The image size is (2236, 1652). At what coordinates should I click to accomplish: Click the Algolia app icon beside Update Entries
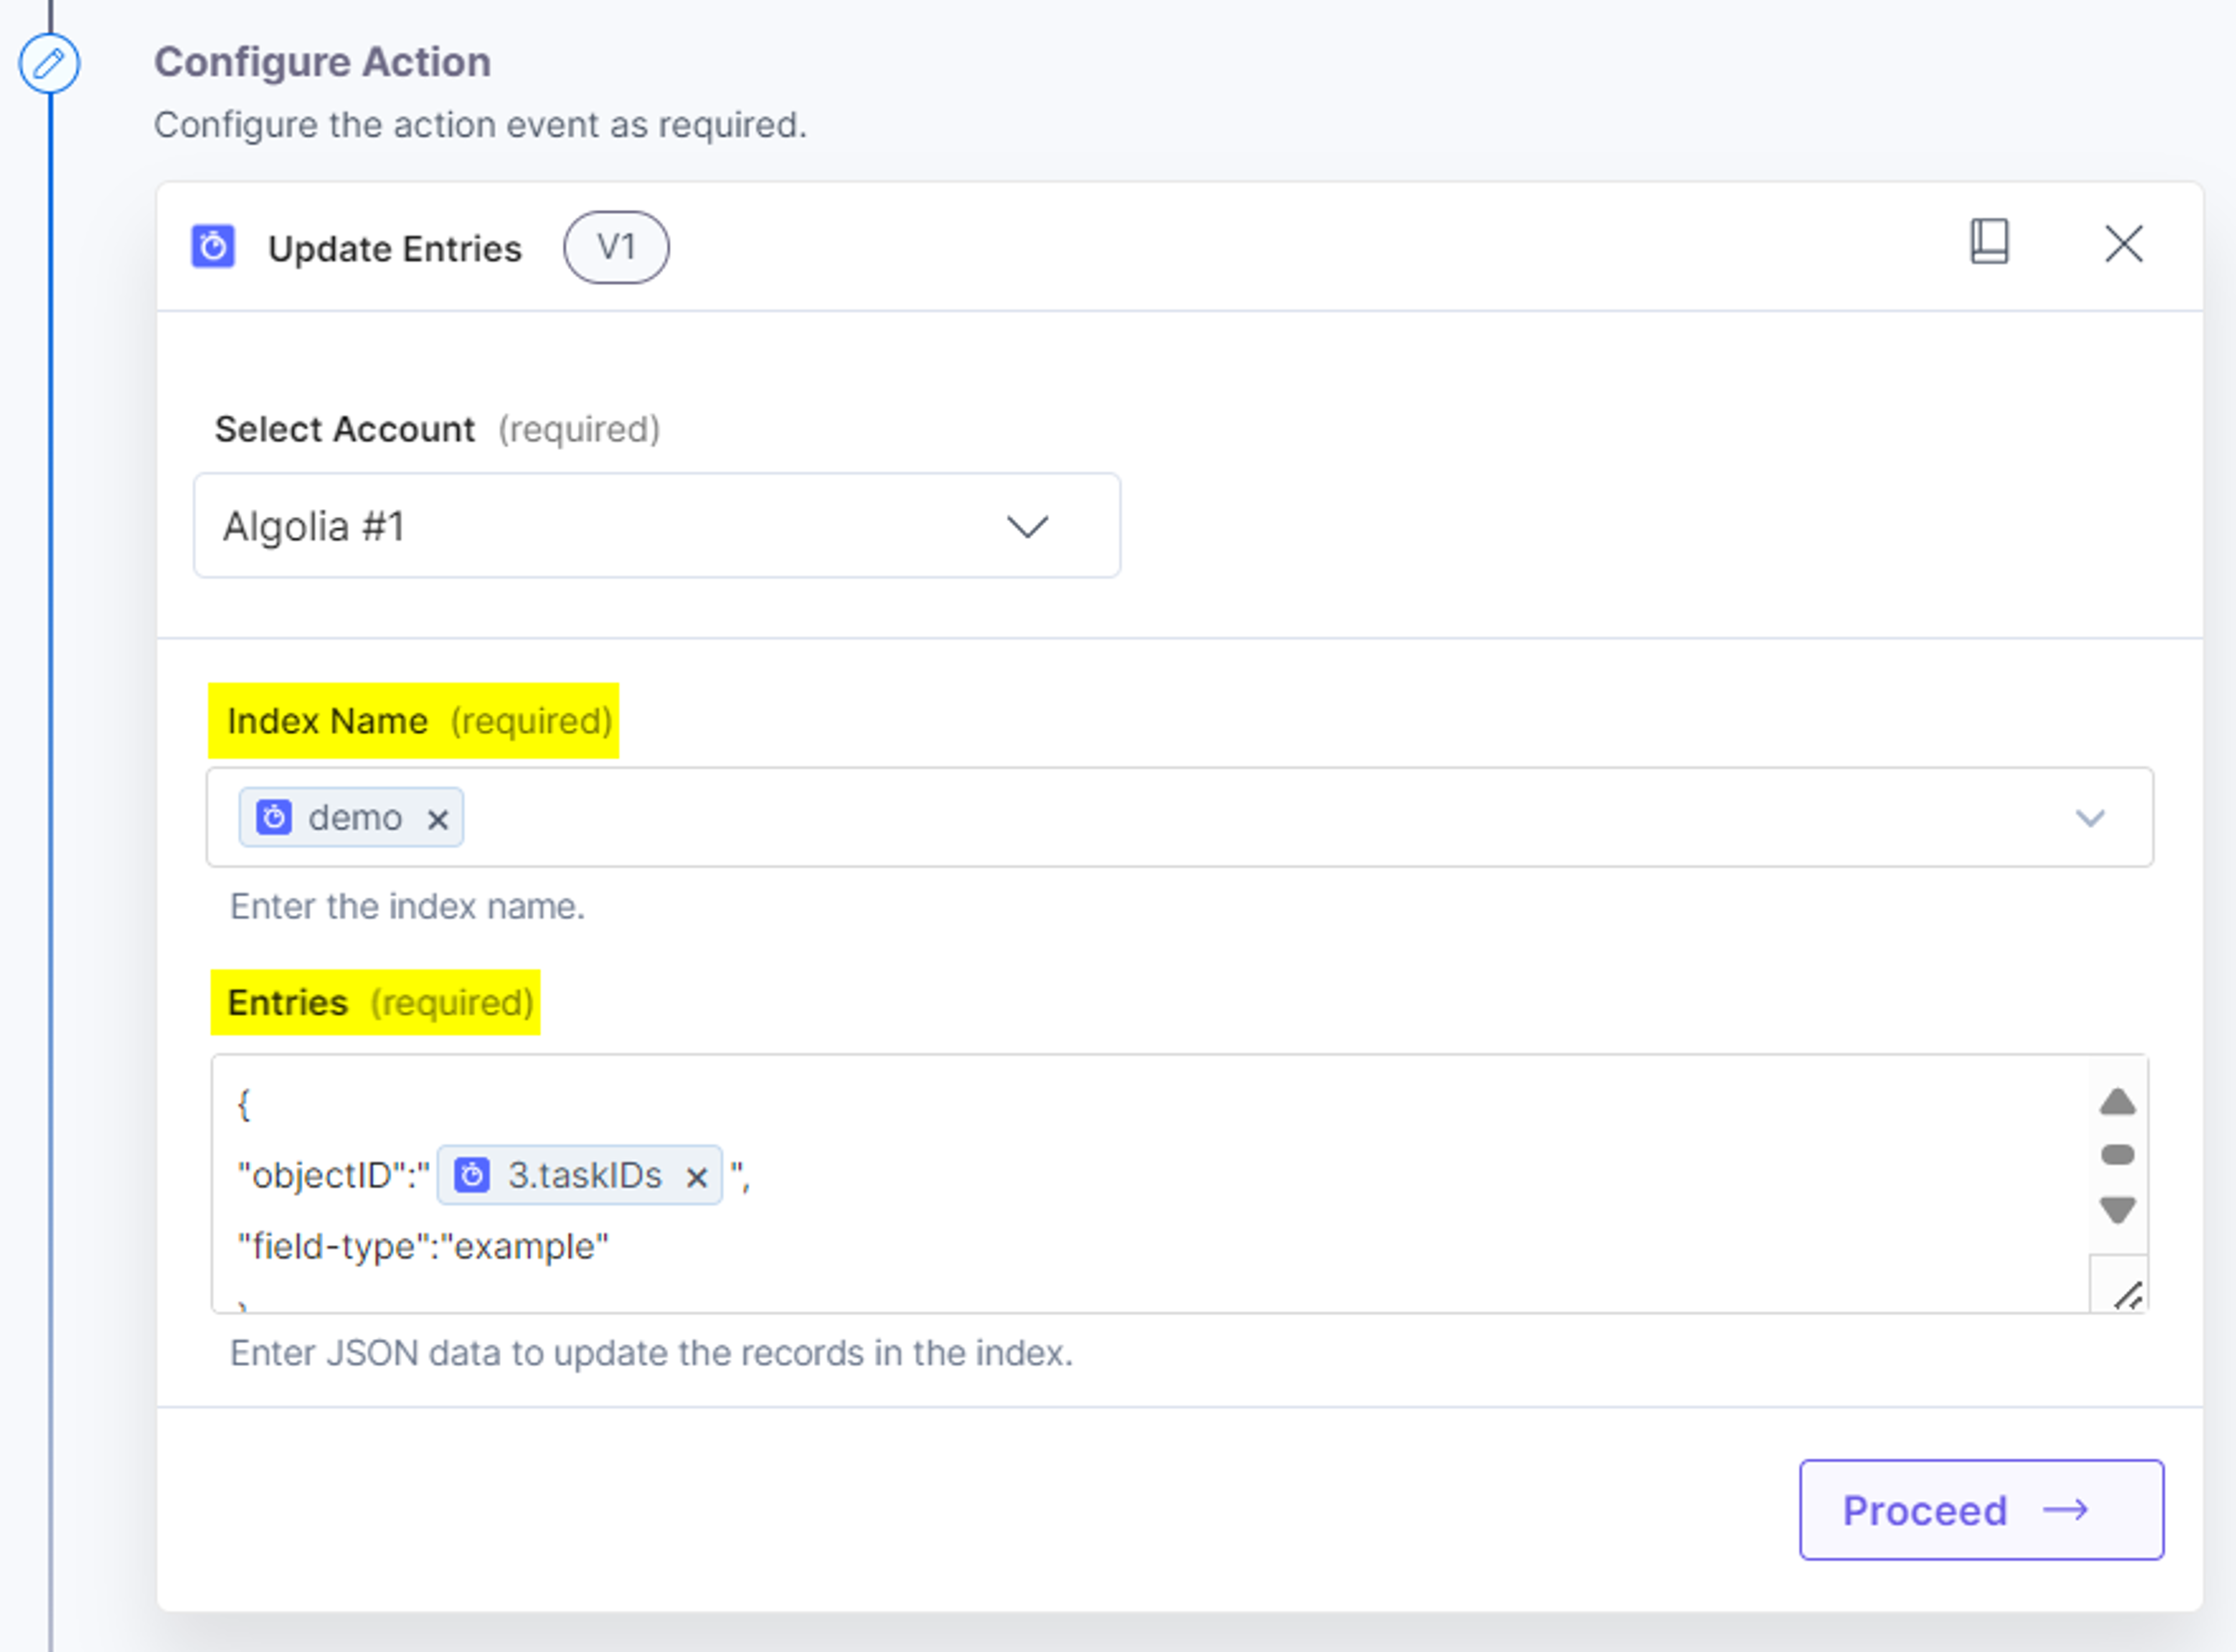click(x=213, y=247)
